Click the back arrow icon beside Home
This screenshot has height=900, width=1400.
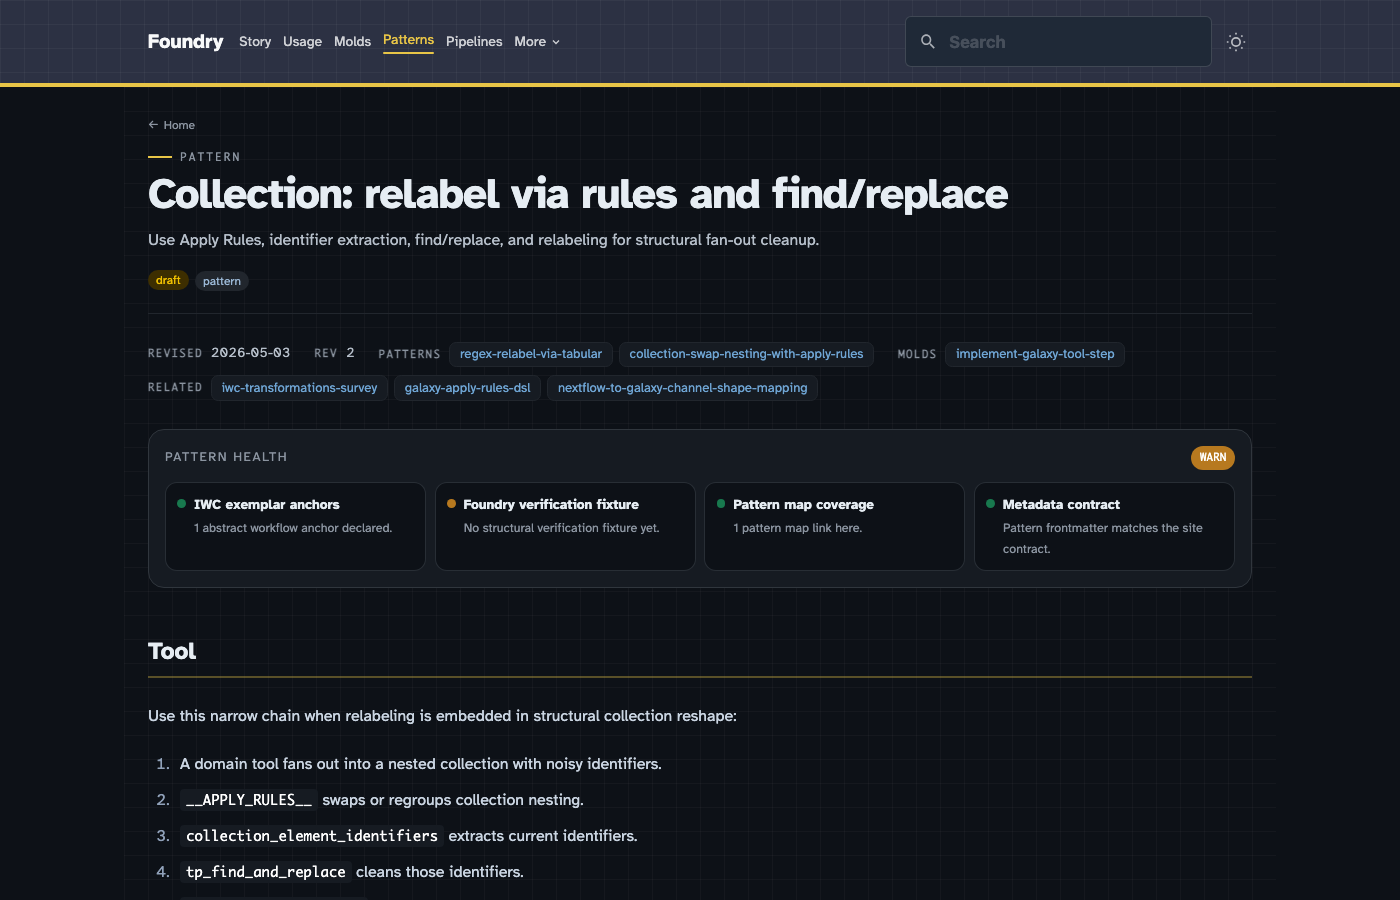153,125
